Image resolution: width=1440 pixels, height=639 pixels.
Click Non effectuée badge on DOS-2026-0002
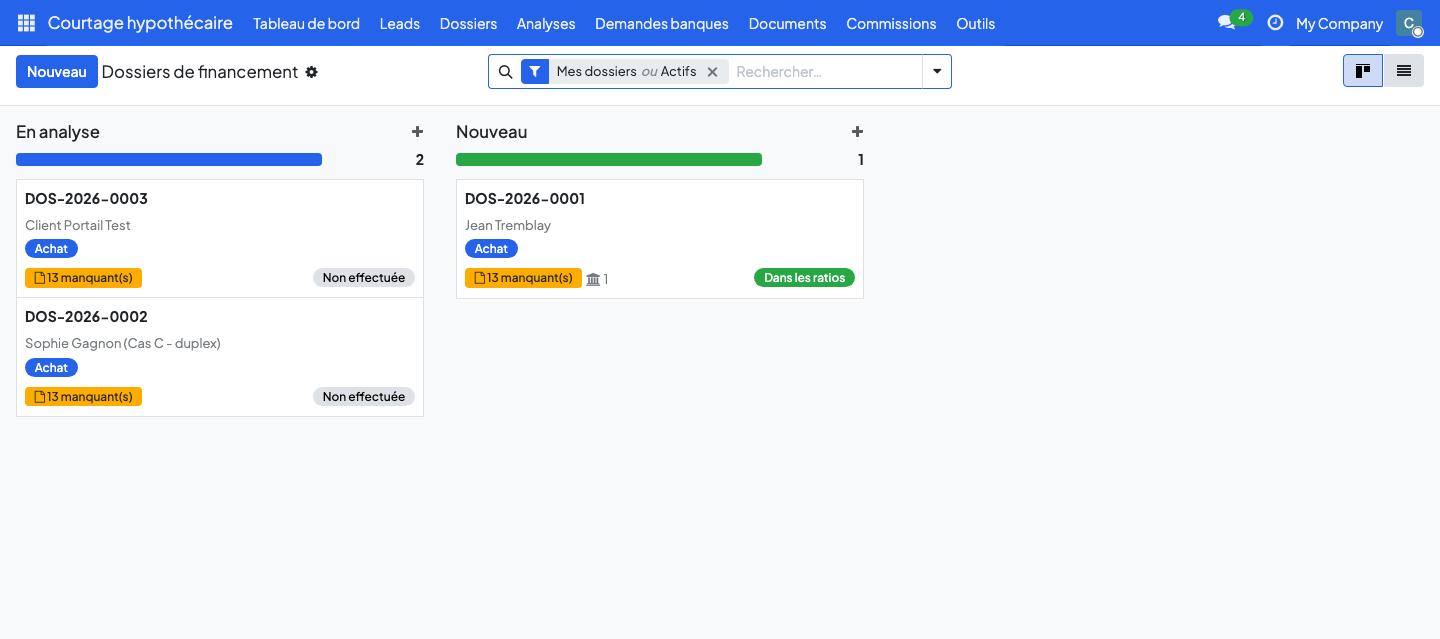click(364, 396)
